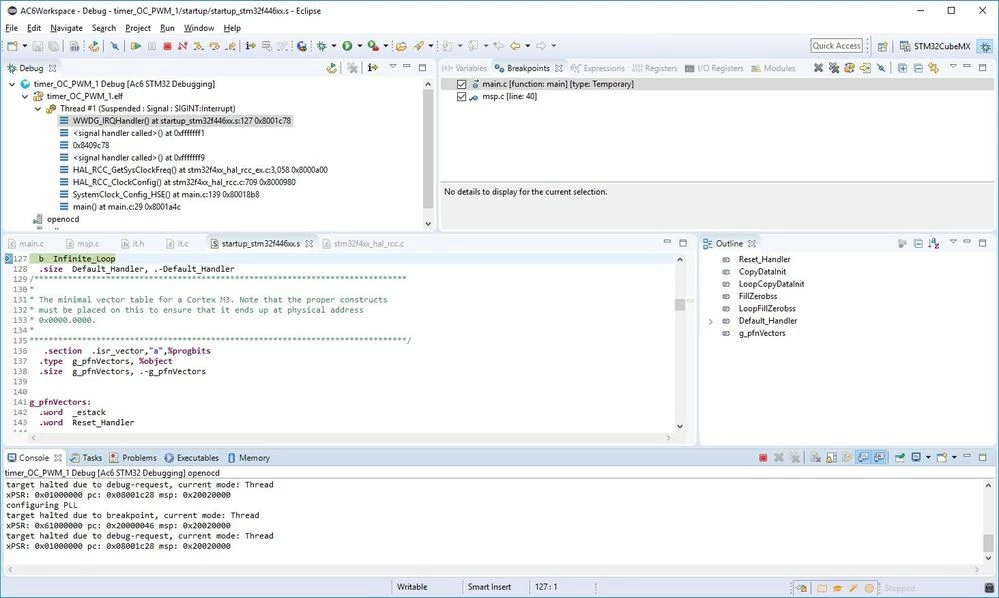Viewport: 999px width, 598px height.
Task: Collapse the timer_OC_PWM_1.elf tree node
Action: [x=25, y=96]
